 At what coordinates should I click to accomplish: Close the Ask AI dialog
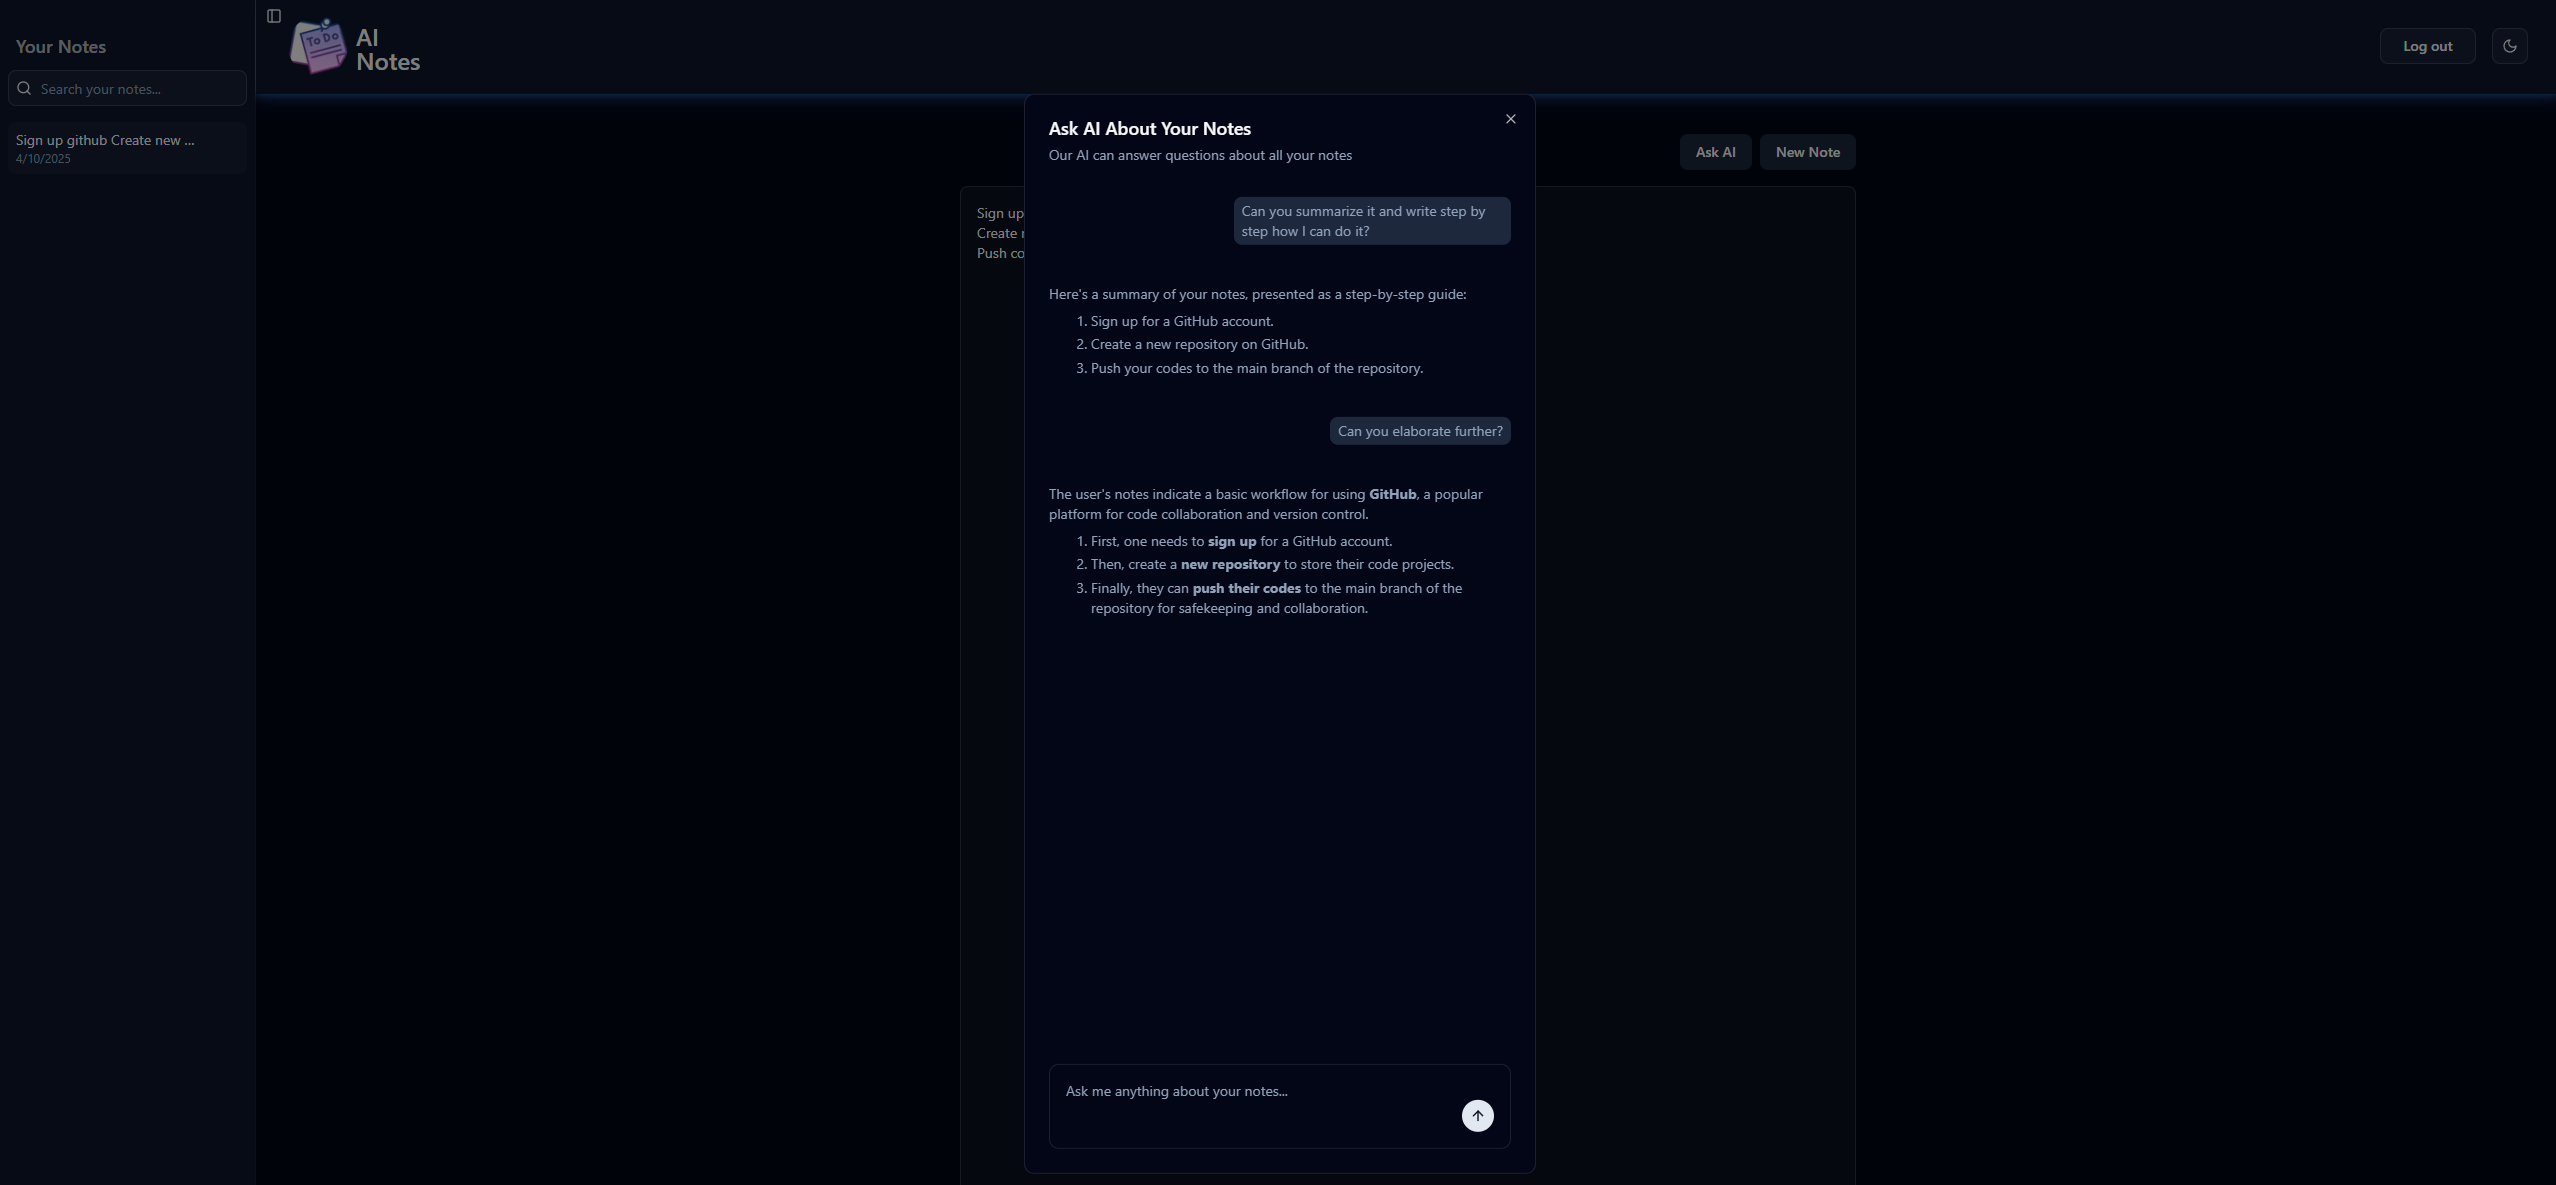click(x=1510, y=119)
